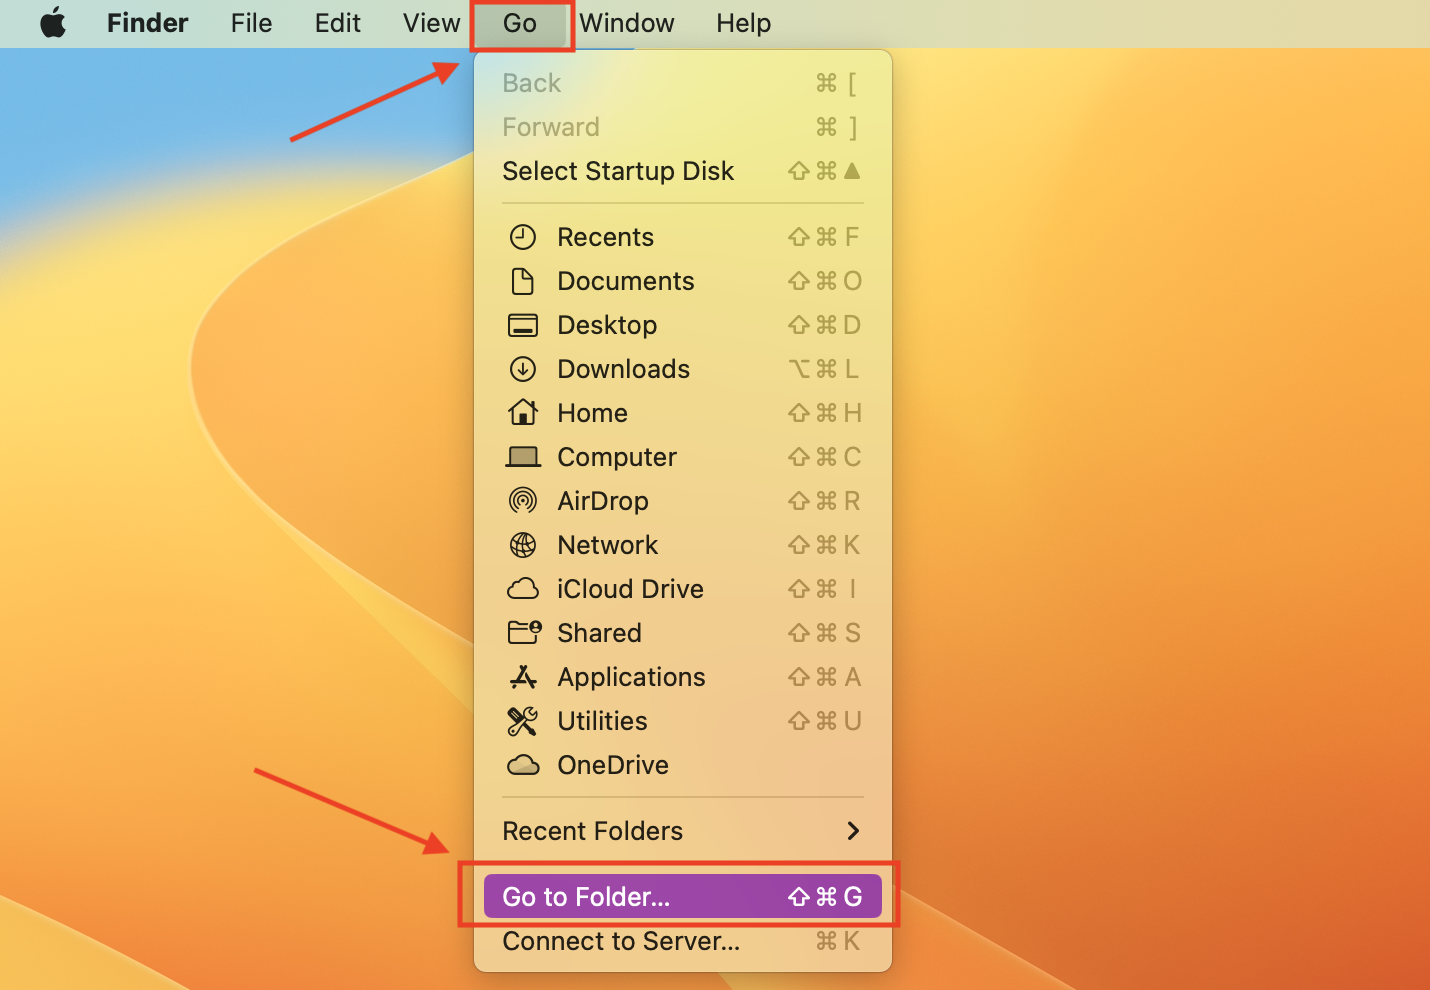Click the Documents page icon
Image resolution: width=1430 pixels, height=990 pixels.
coord(522,281)
